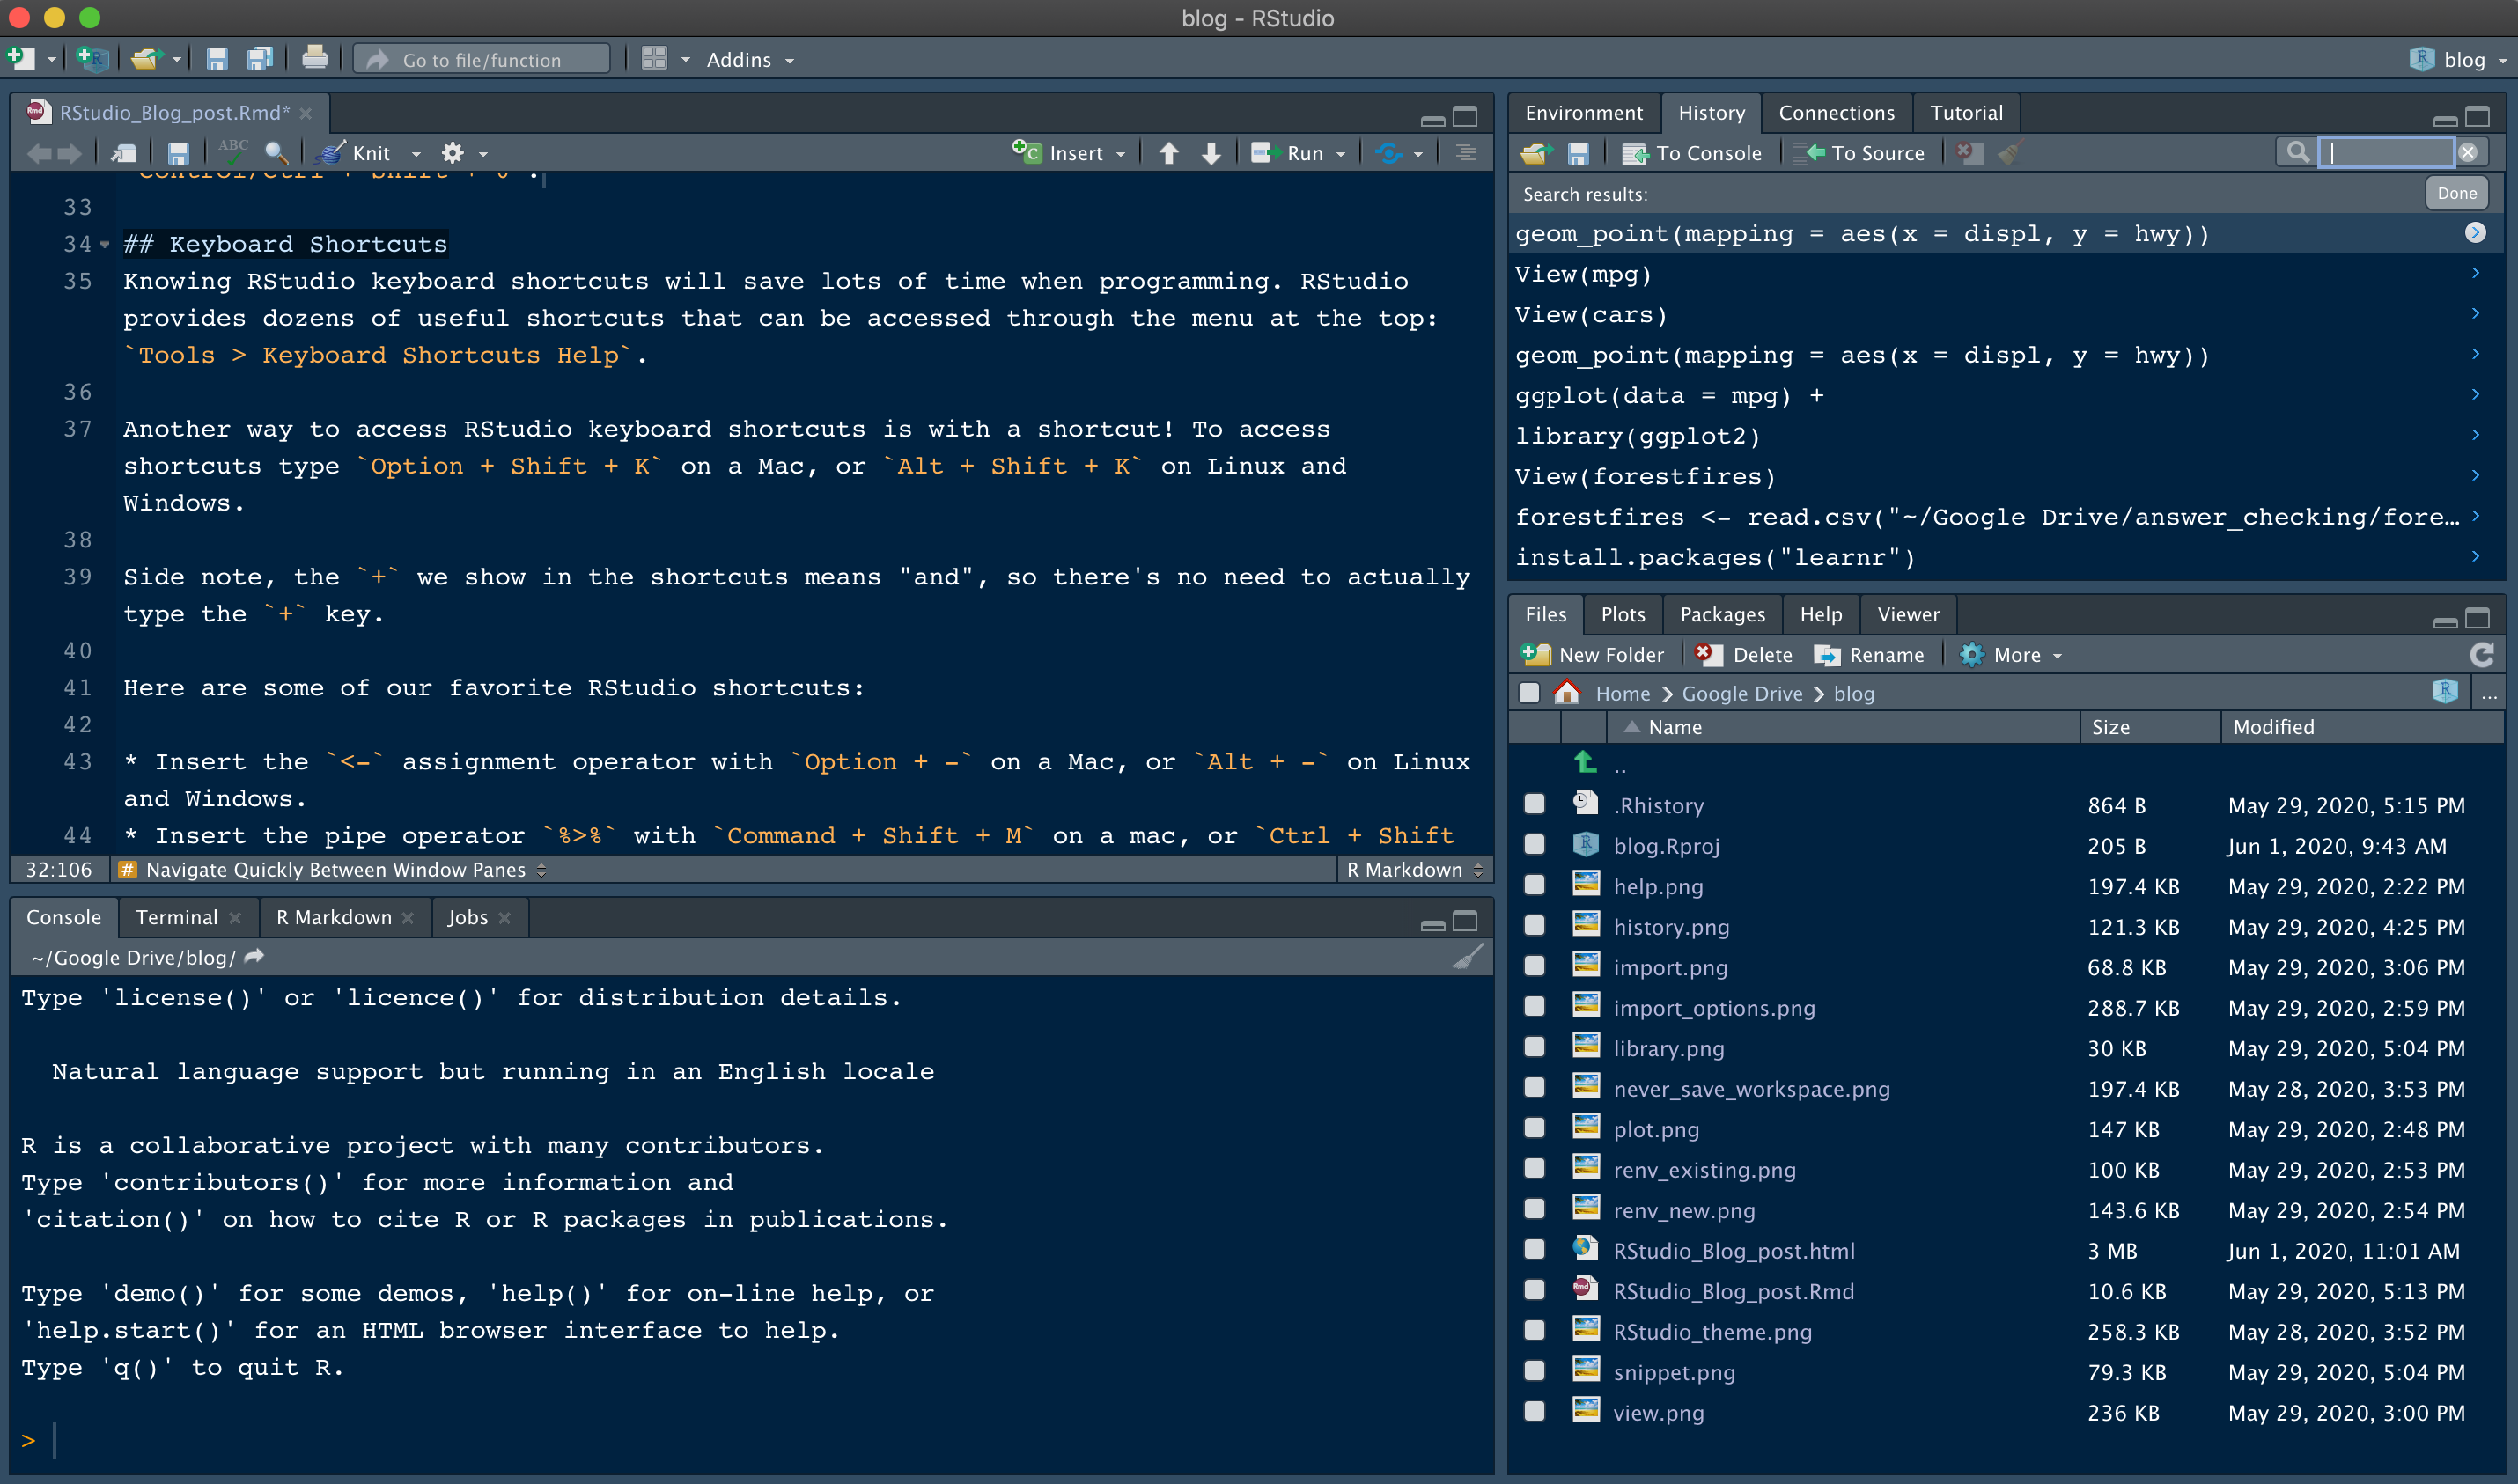Click the Source button in History panel
Screen dimensions: 2518x1484
(1860, 152)
